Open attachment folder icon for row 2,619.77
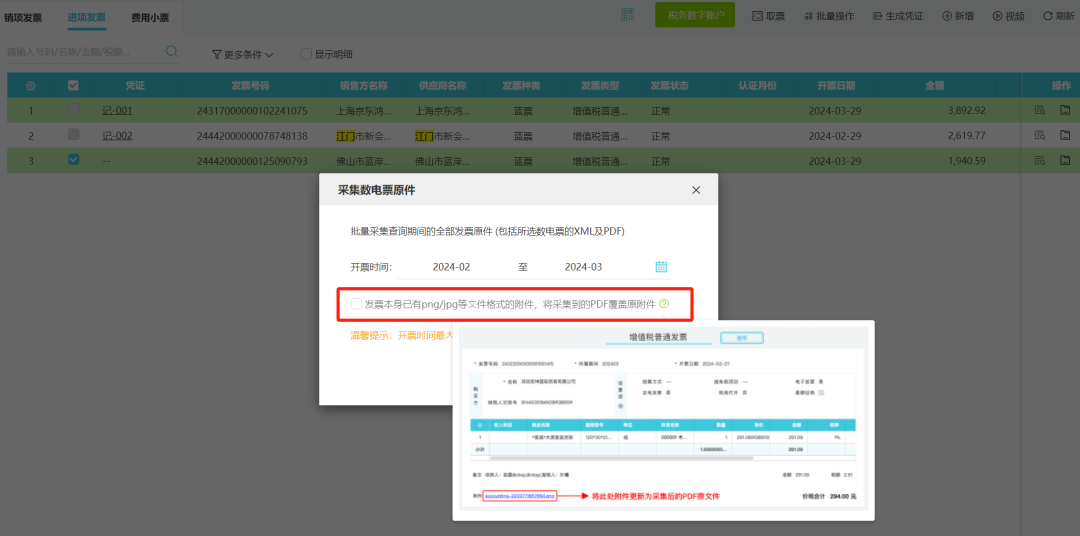Image resolution: width=1080 pixels, height=536 pixels. pyautogui.click(x=1065, y=135)
